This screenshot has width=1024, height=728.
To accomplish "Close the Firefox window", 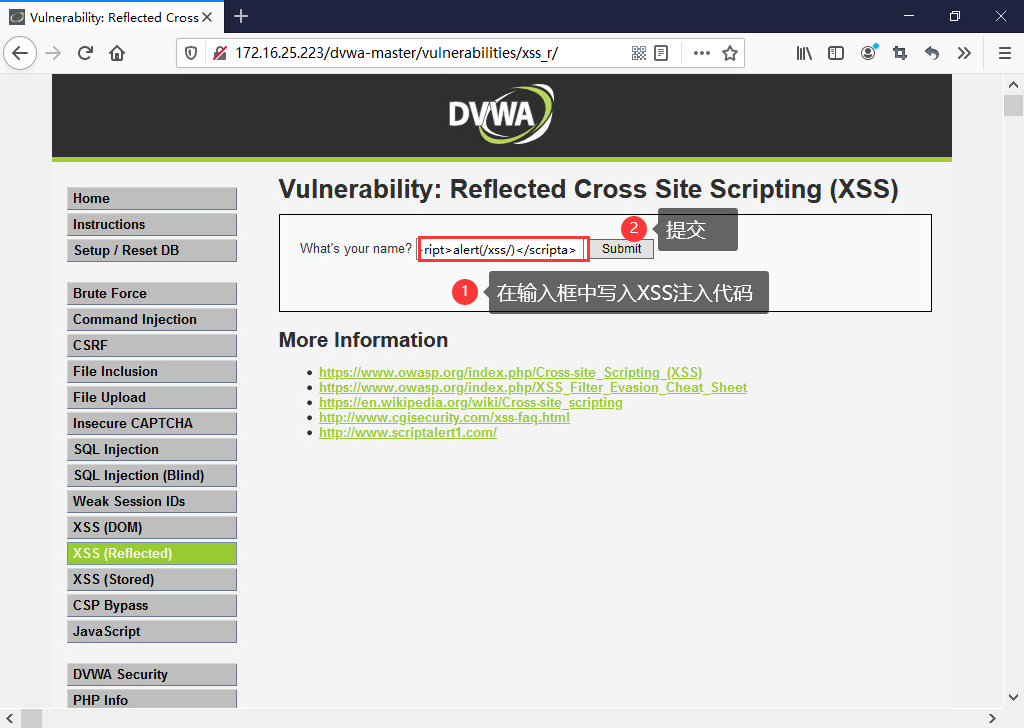I will [x=1000, y=16].
